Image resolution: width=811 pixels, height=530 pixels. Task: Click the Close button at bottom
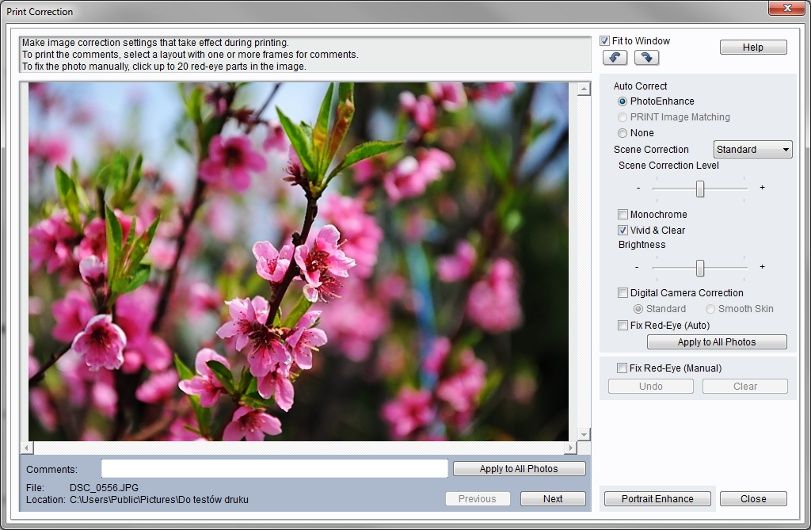[x=753, y=498]
